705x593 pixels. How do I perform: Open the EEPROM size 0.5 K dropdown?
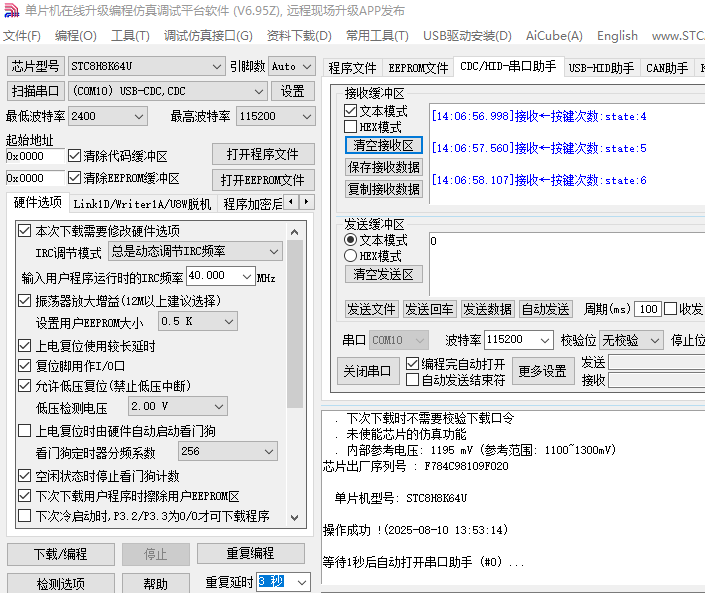(198, 321)
